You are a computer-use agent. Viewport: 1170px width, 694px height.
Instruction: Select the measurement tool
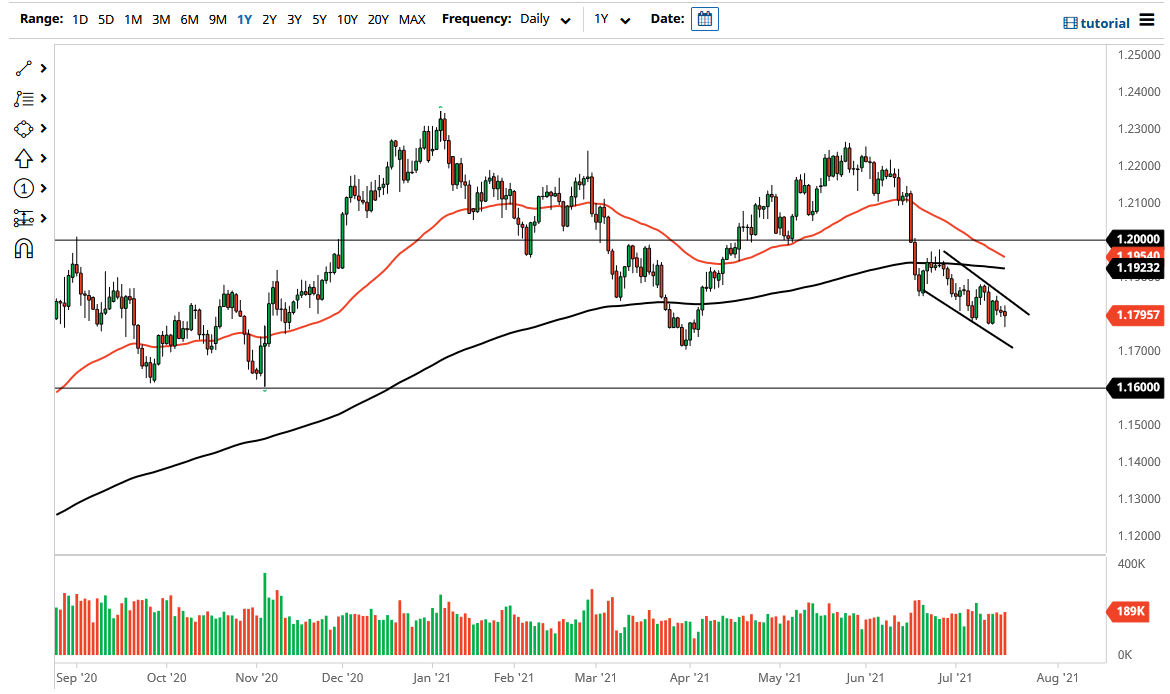click(24, 217)
